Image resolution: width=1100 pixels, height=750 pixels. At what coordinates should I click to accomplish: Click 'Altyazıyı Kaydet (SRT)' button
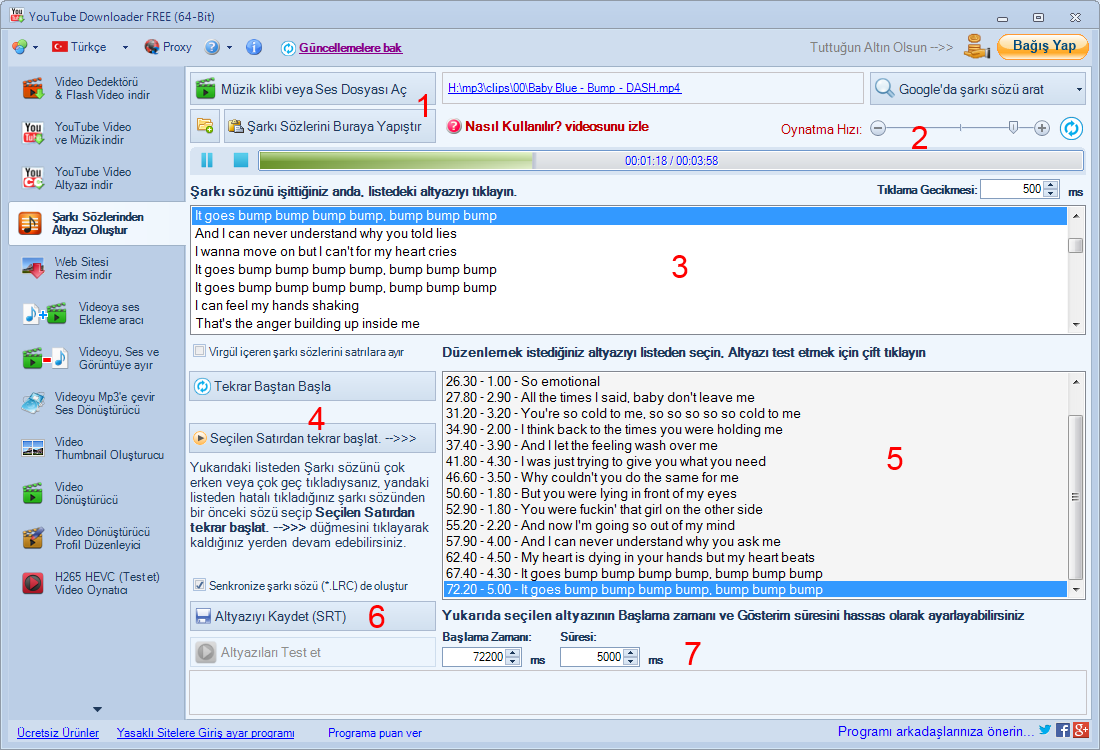click(x=312, y=616)
